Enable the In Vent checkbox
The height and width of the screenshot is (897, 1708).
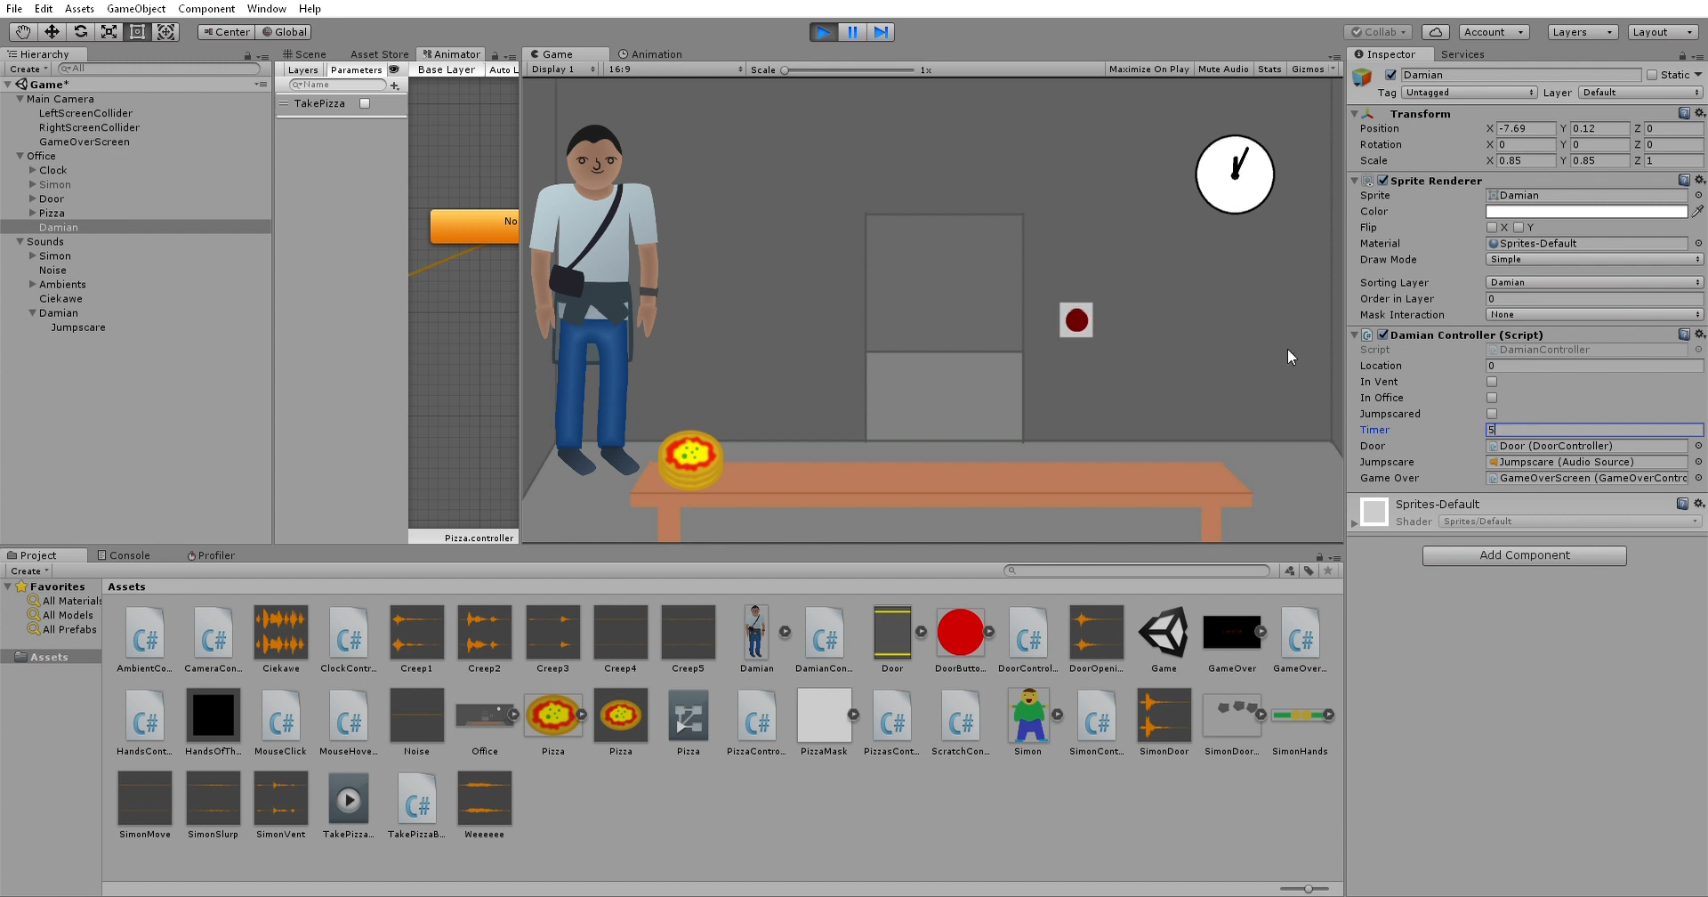(x=1492, y=382)
